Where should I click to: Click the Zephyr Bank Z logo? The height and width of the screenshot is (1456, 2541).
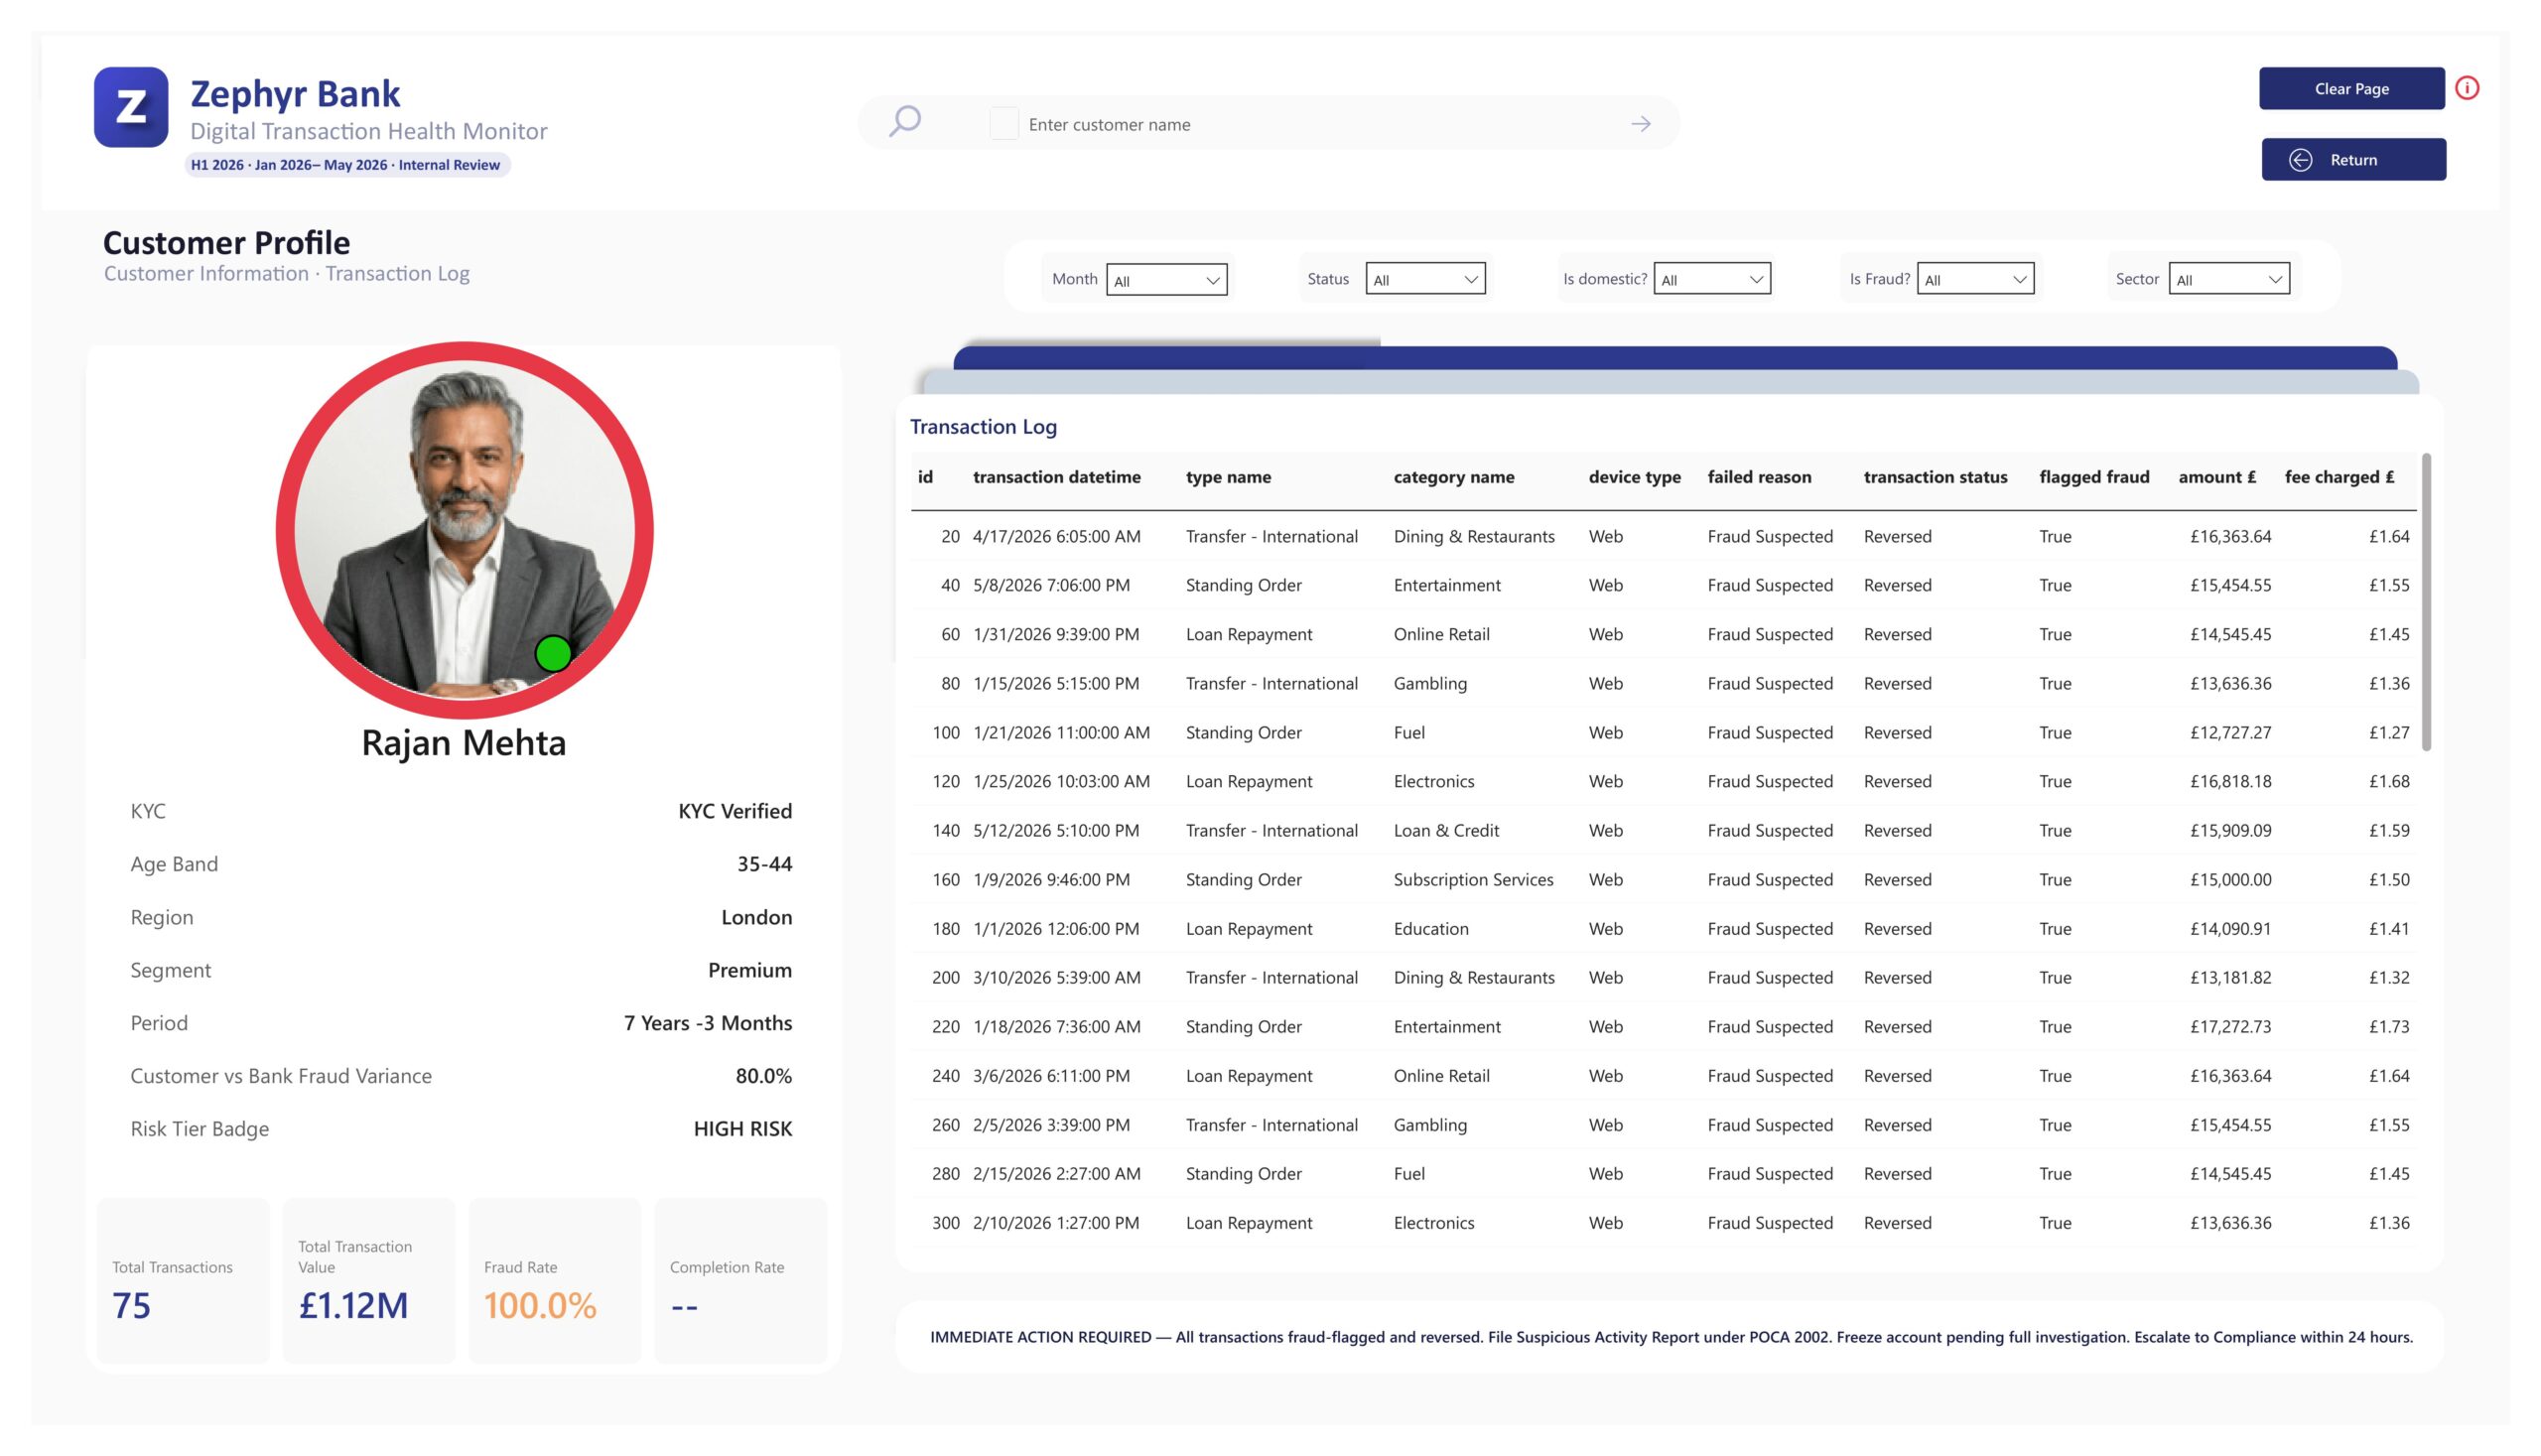coord(131,107)
